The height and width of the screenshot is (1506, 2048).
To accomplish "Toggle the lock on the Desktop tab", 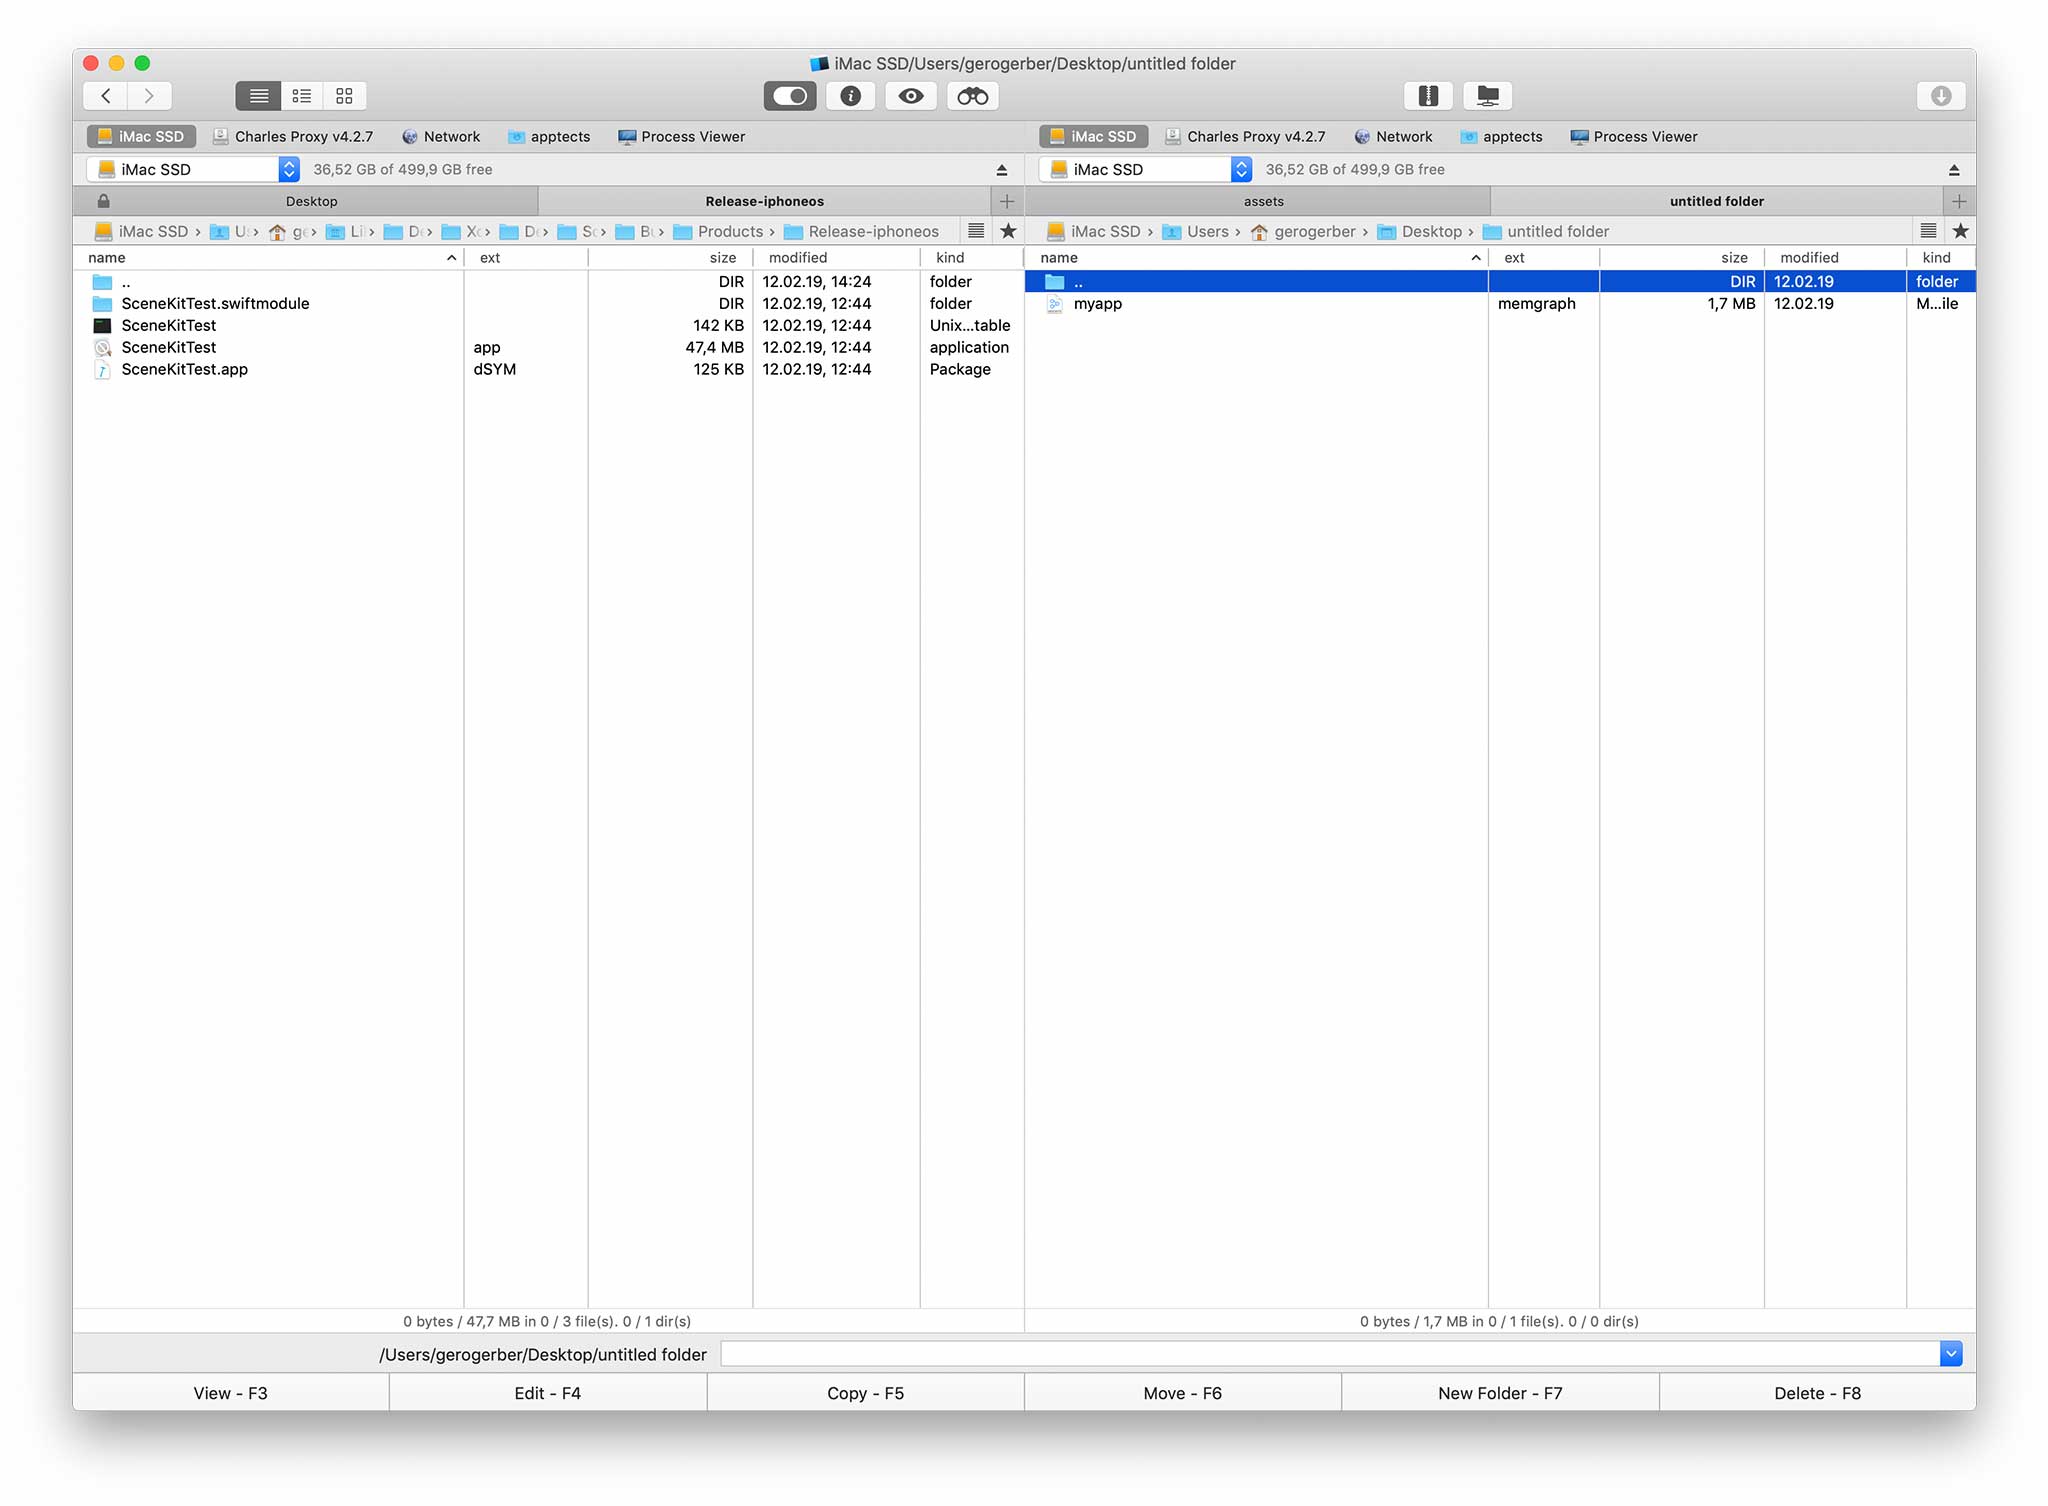I will 103,201.
